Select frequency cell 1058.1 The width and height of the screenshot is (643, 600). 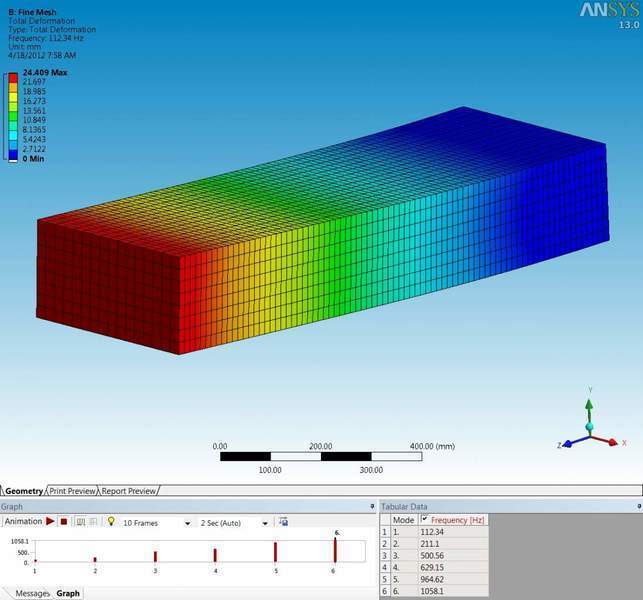click(x=453, y=591)
